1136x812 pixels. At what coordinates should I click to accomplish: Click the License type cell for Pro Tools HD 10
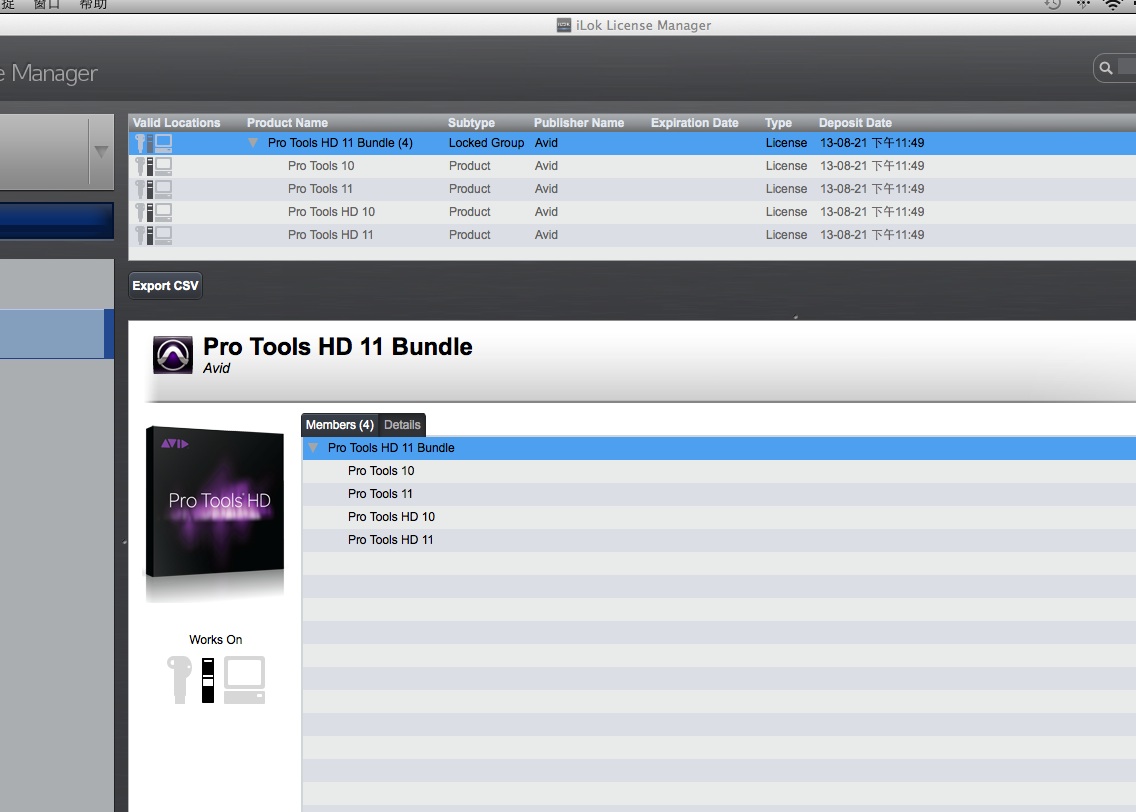point(786,212)
